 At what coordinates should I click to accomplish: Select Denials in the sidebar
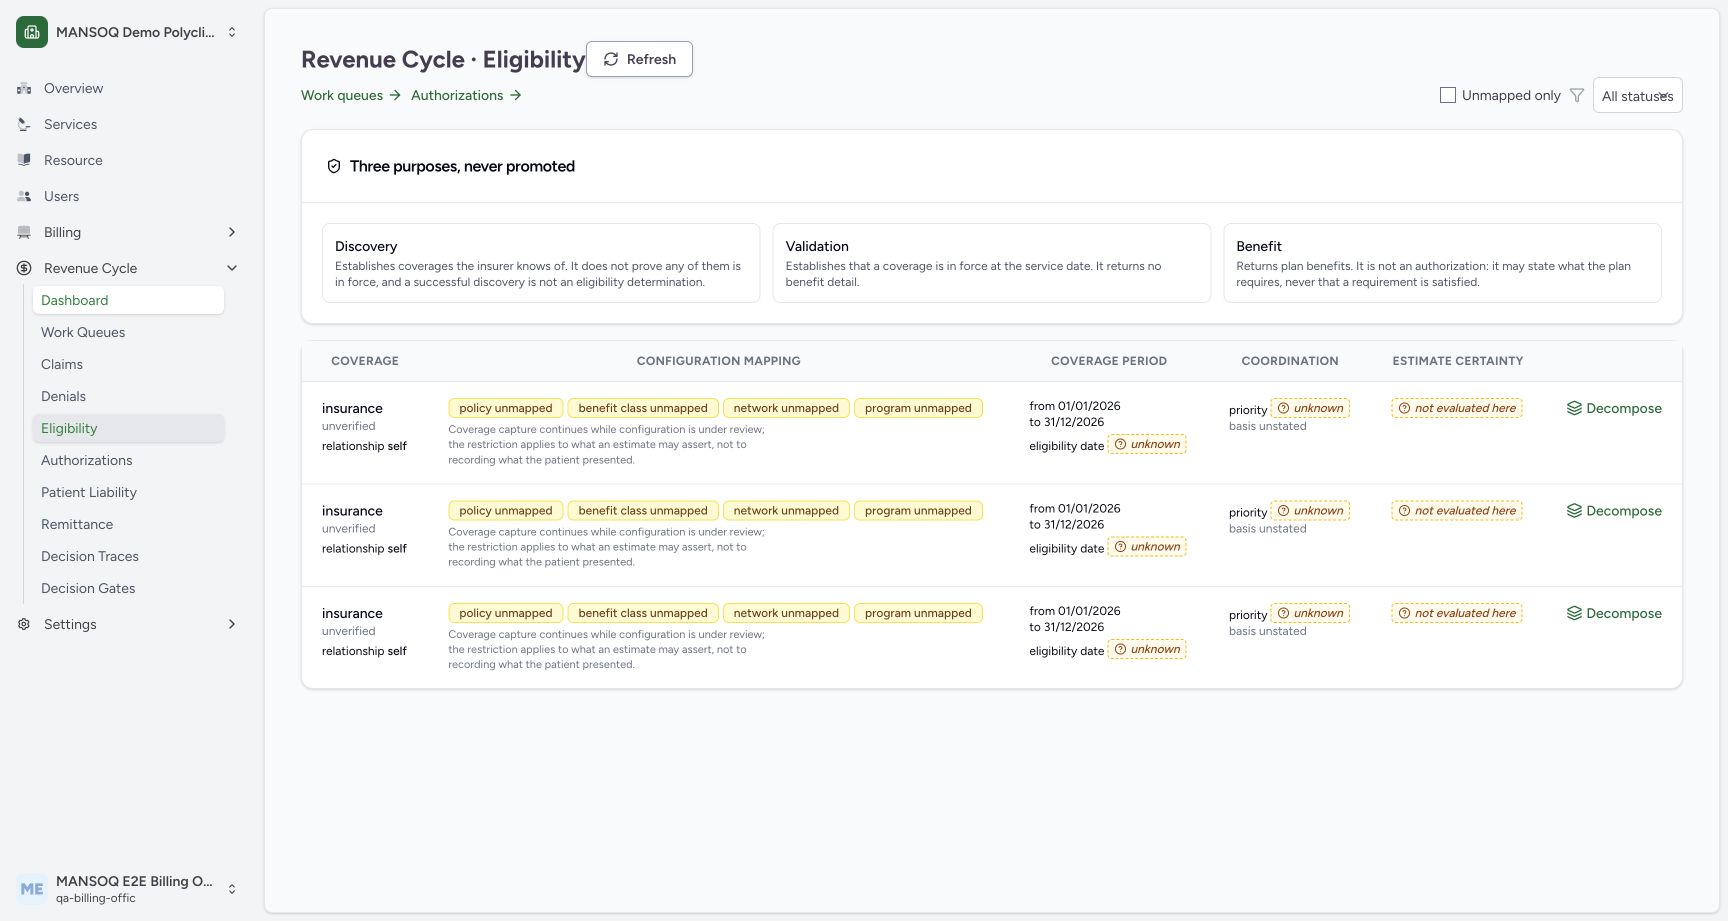click(x=128, y=396)
